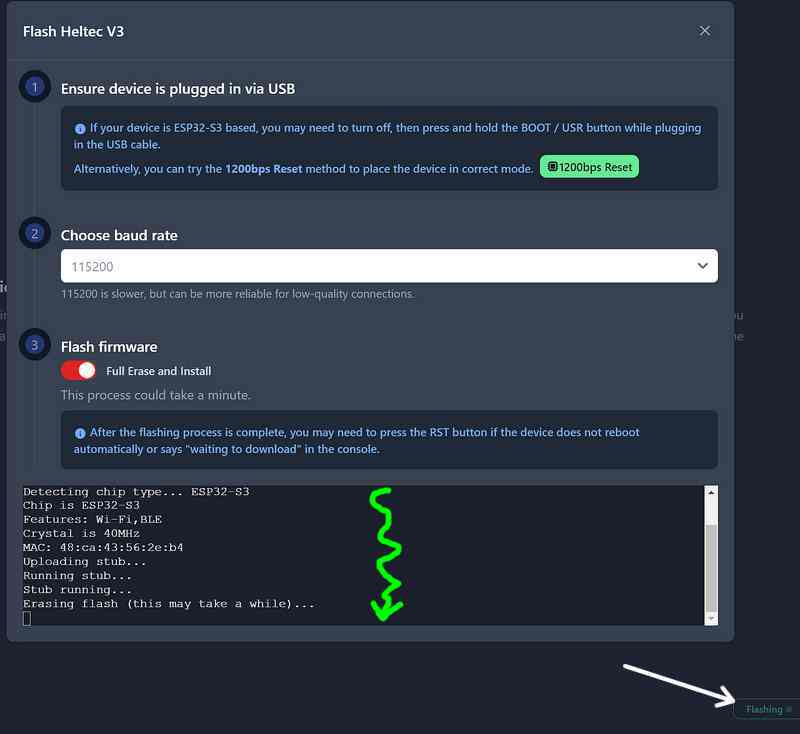Close the Flash Heltec V3 dialog
The height and width of the screenshot is (734, 800).
[705, 31]
